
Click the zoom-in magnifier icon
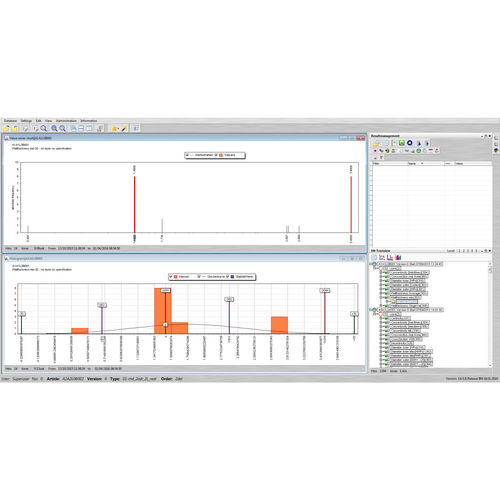tap(54, 128)
